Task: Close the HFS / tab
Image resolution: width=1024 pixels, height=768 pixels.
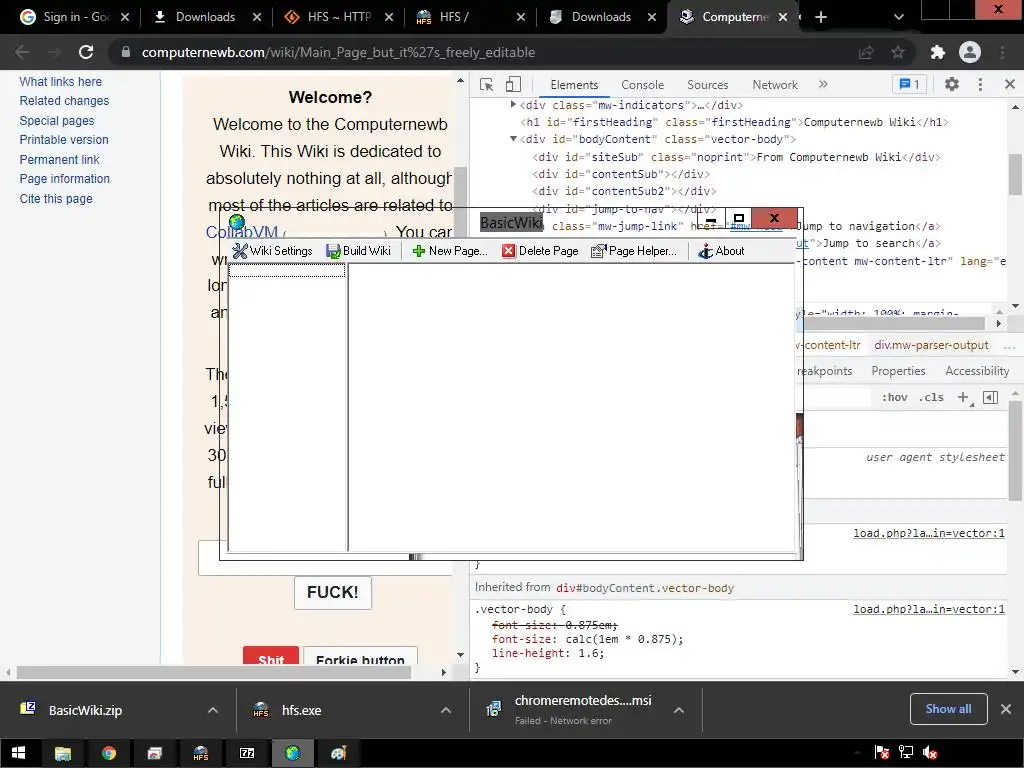Action: (520, 17)
